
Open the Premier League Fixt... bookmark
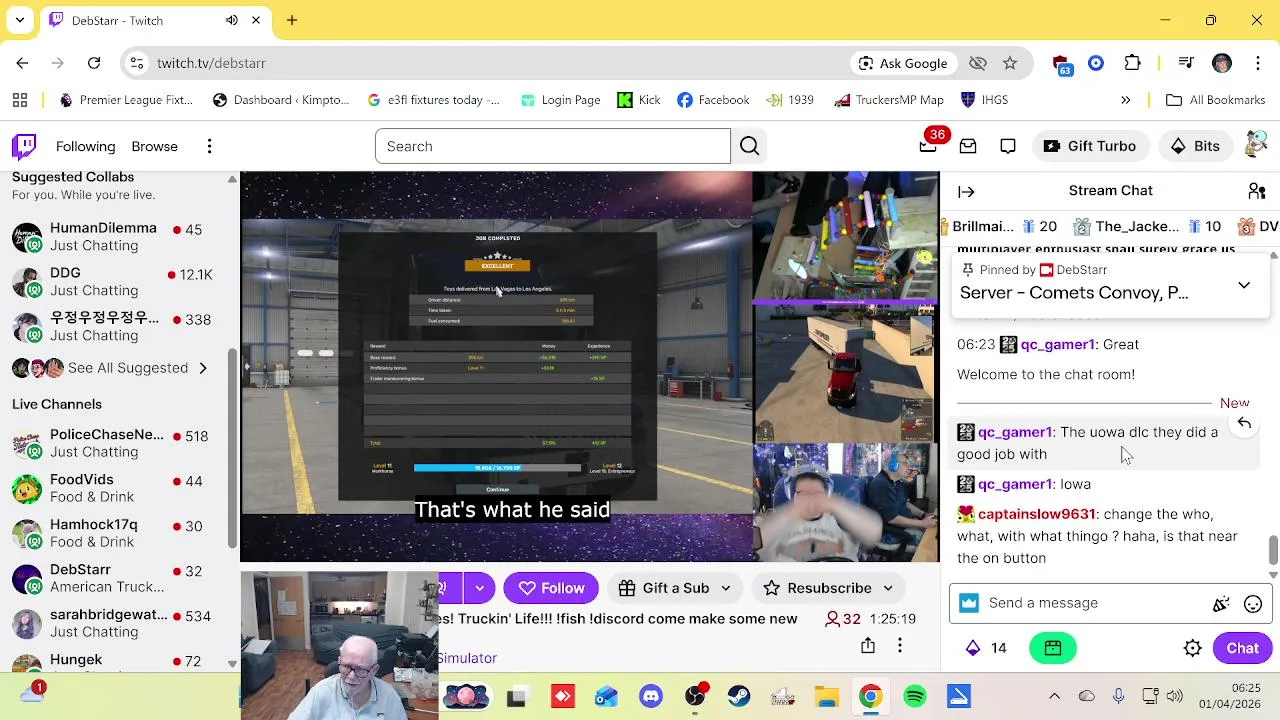pos(126,100)
